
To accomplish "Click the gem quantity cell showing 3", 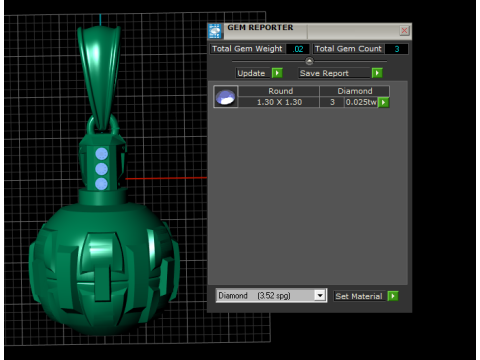I will tap(332, 102).
